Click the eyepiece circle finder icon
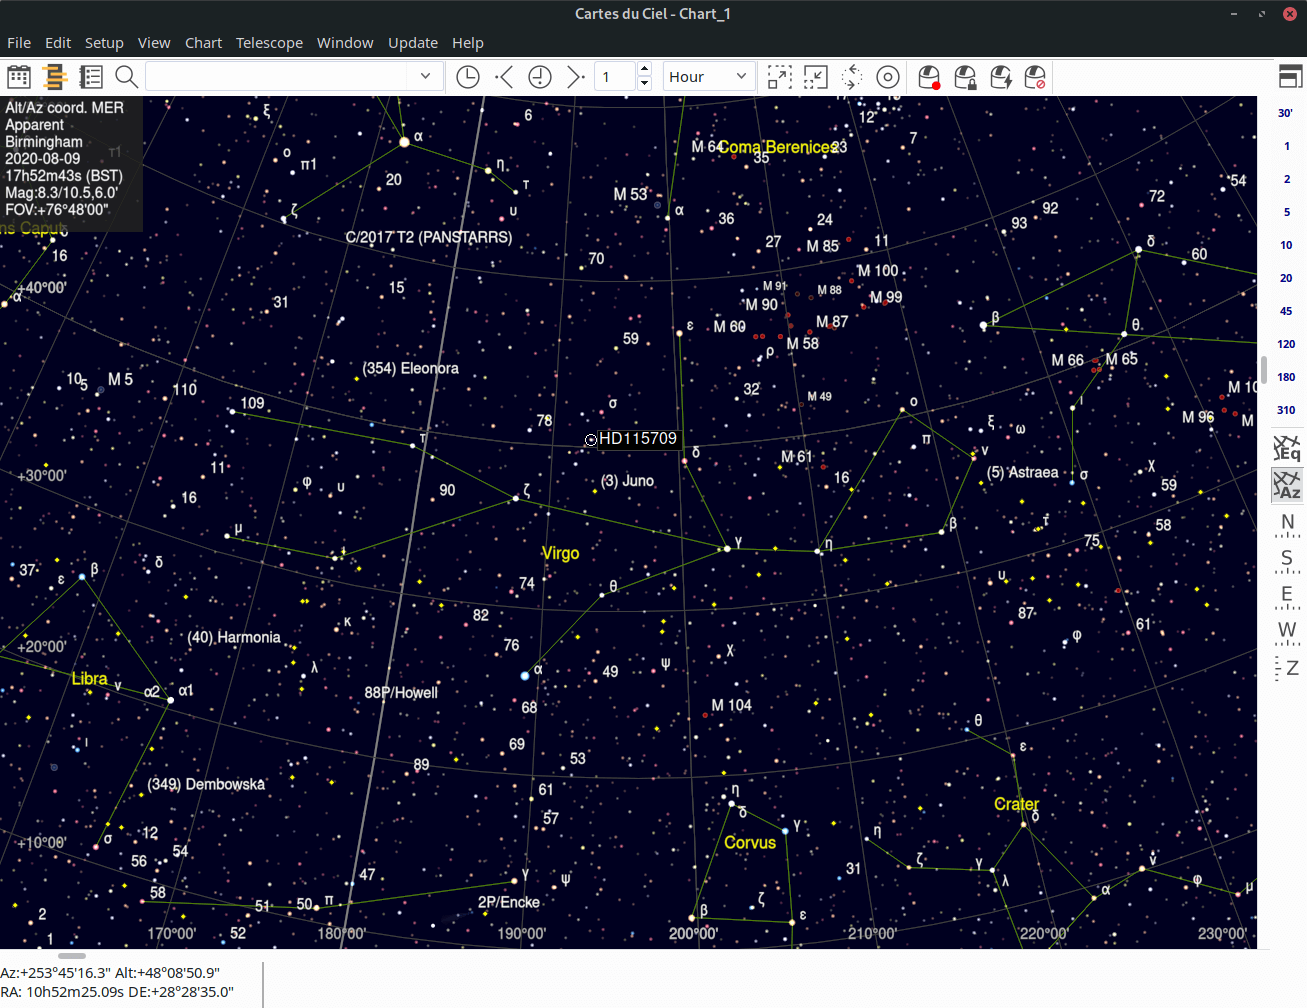Screen dimensions: 1307x1008 point(888,77)
